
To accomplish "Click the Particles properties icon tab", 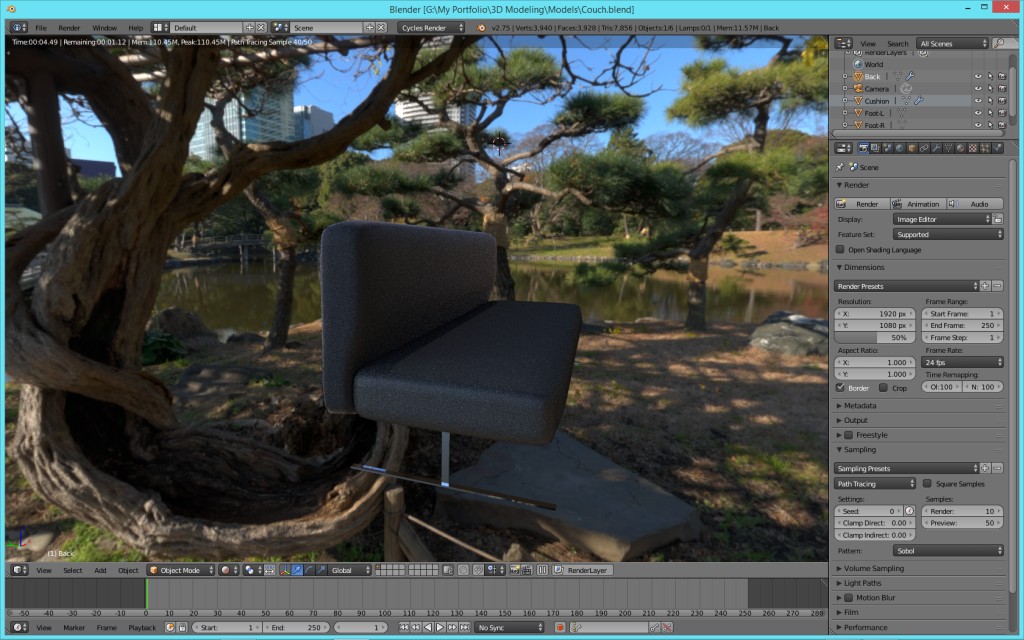I will [984, 147].
